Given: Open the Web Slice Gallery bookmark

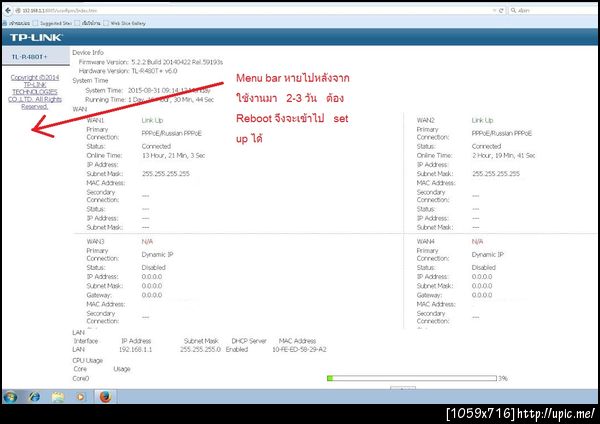Looking at the screenshot, I should (125, 23).
